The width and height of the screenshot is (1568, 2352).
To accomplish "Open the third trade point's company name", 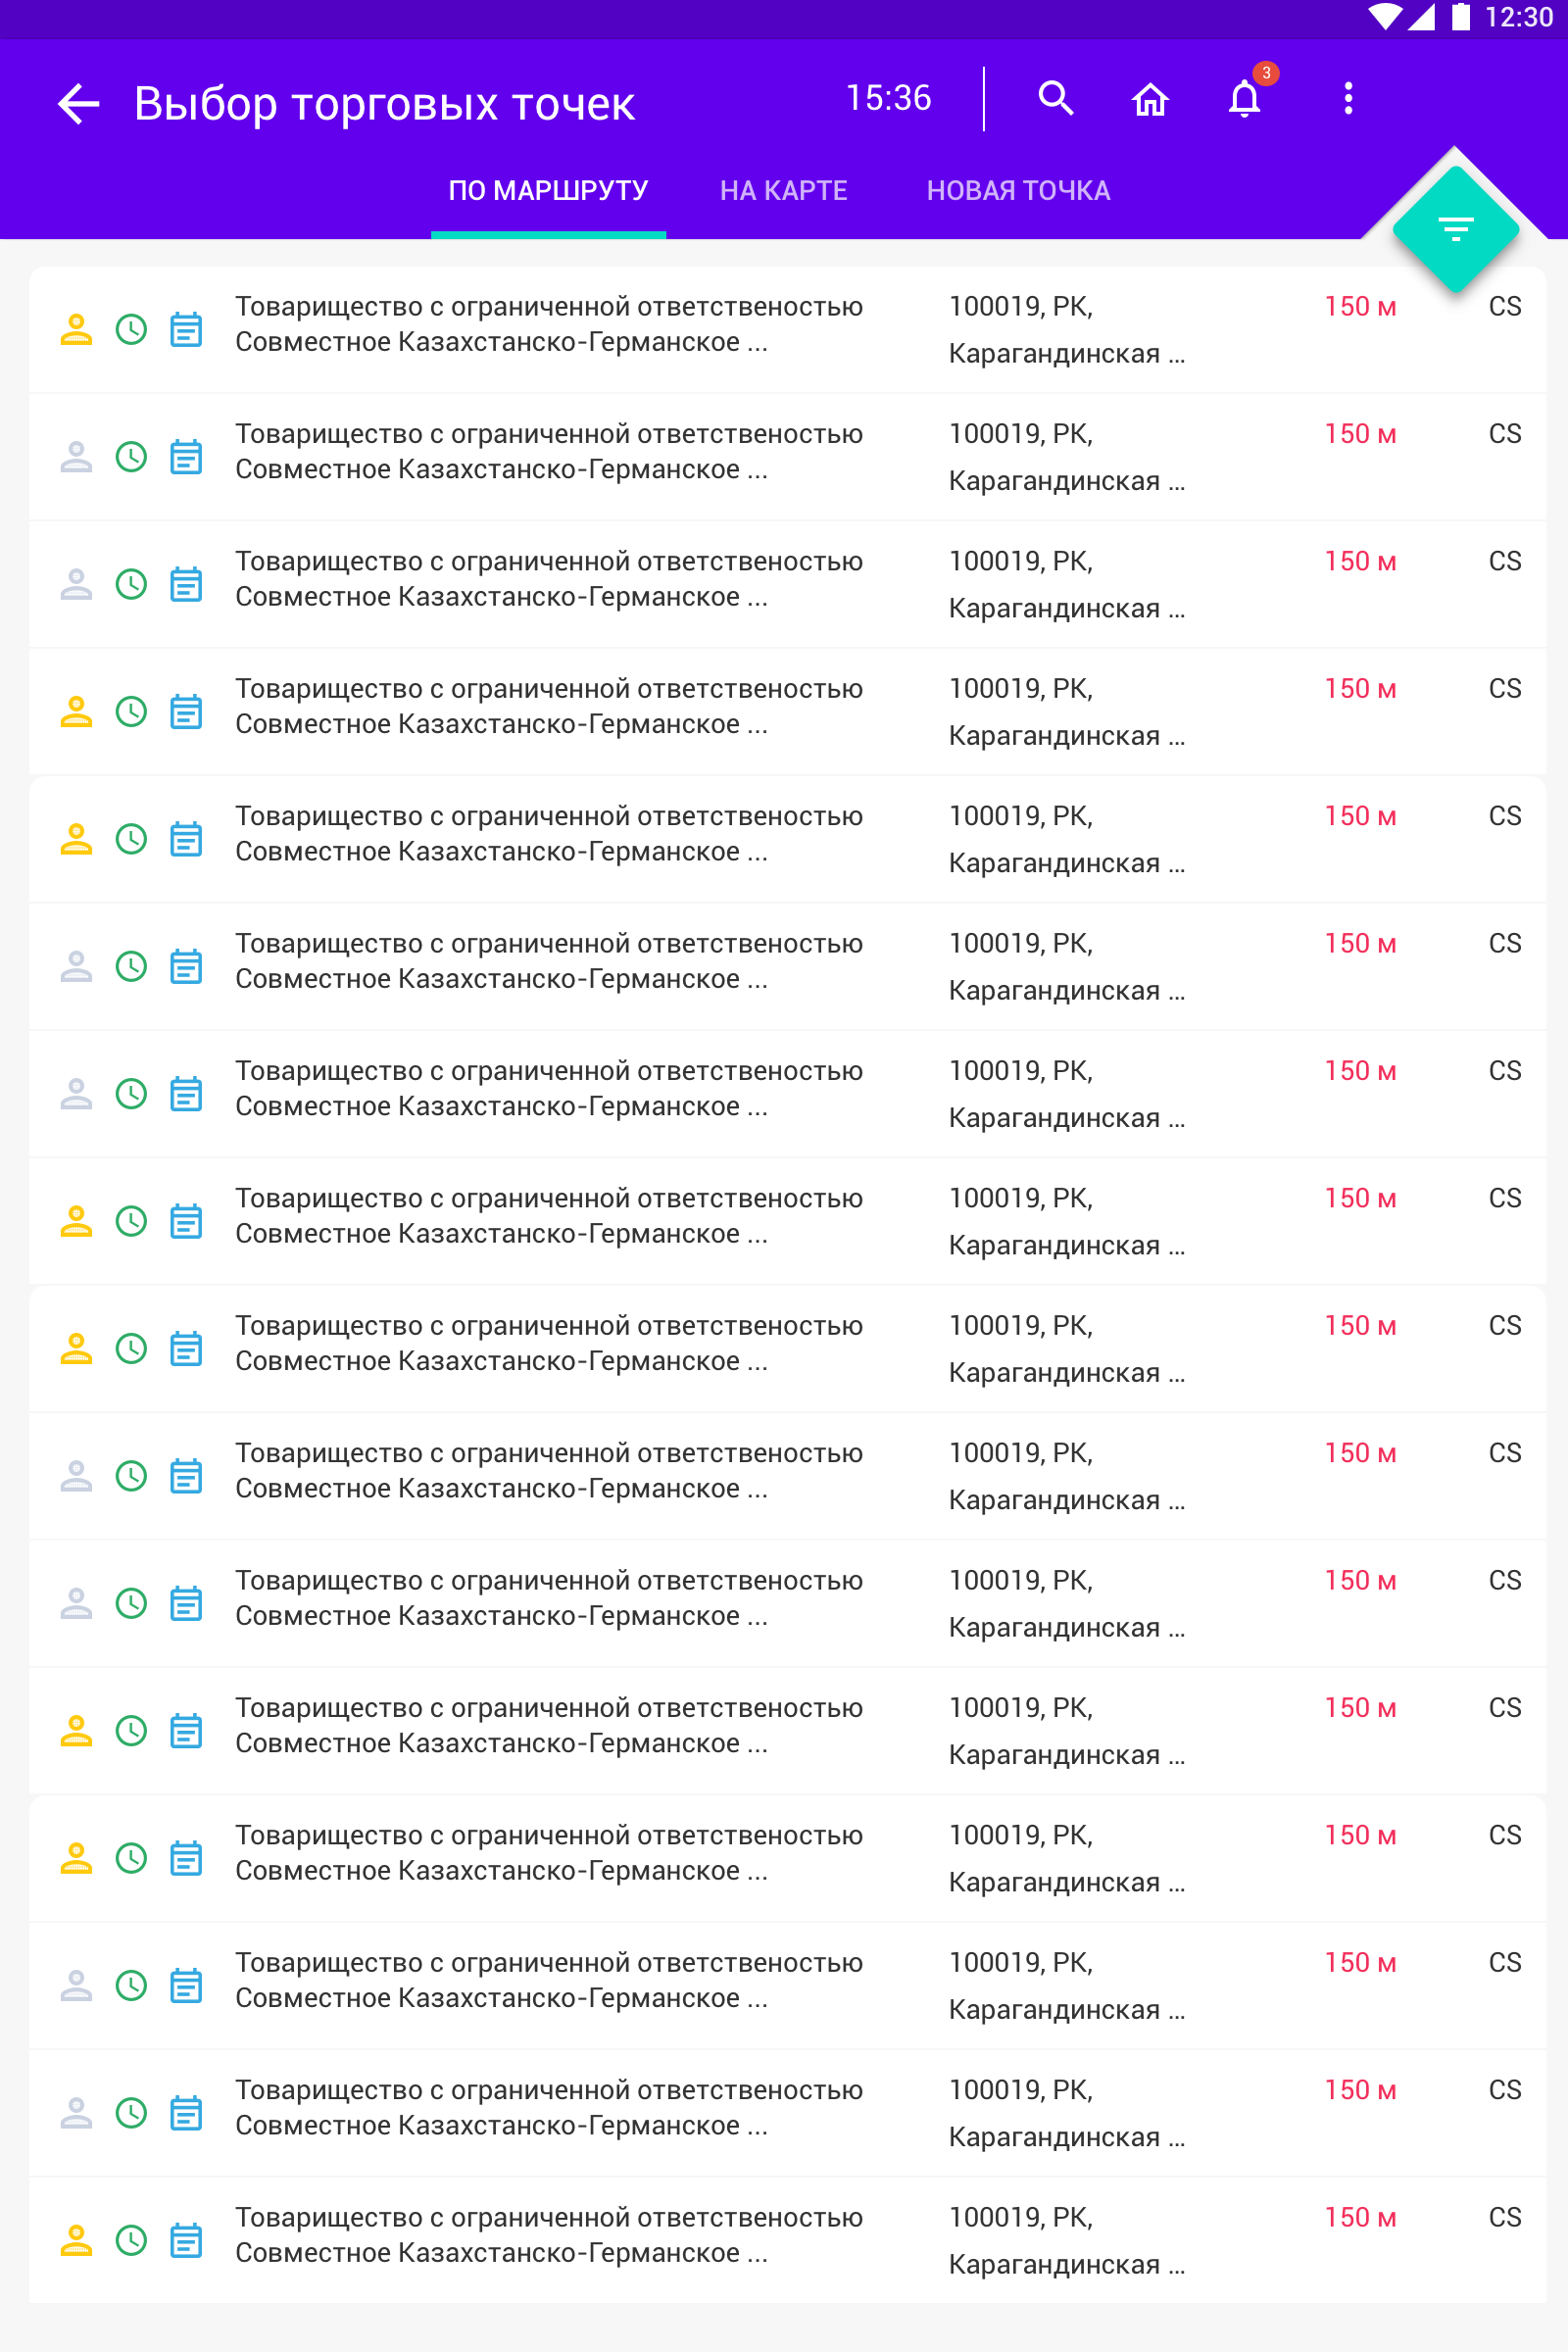I will tap(548, 579).
